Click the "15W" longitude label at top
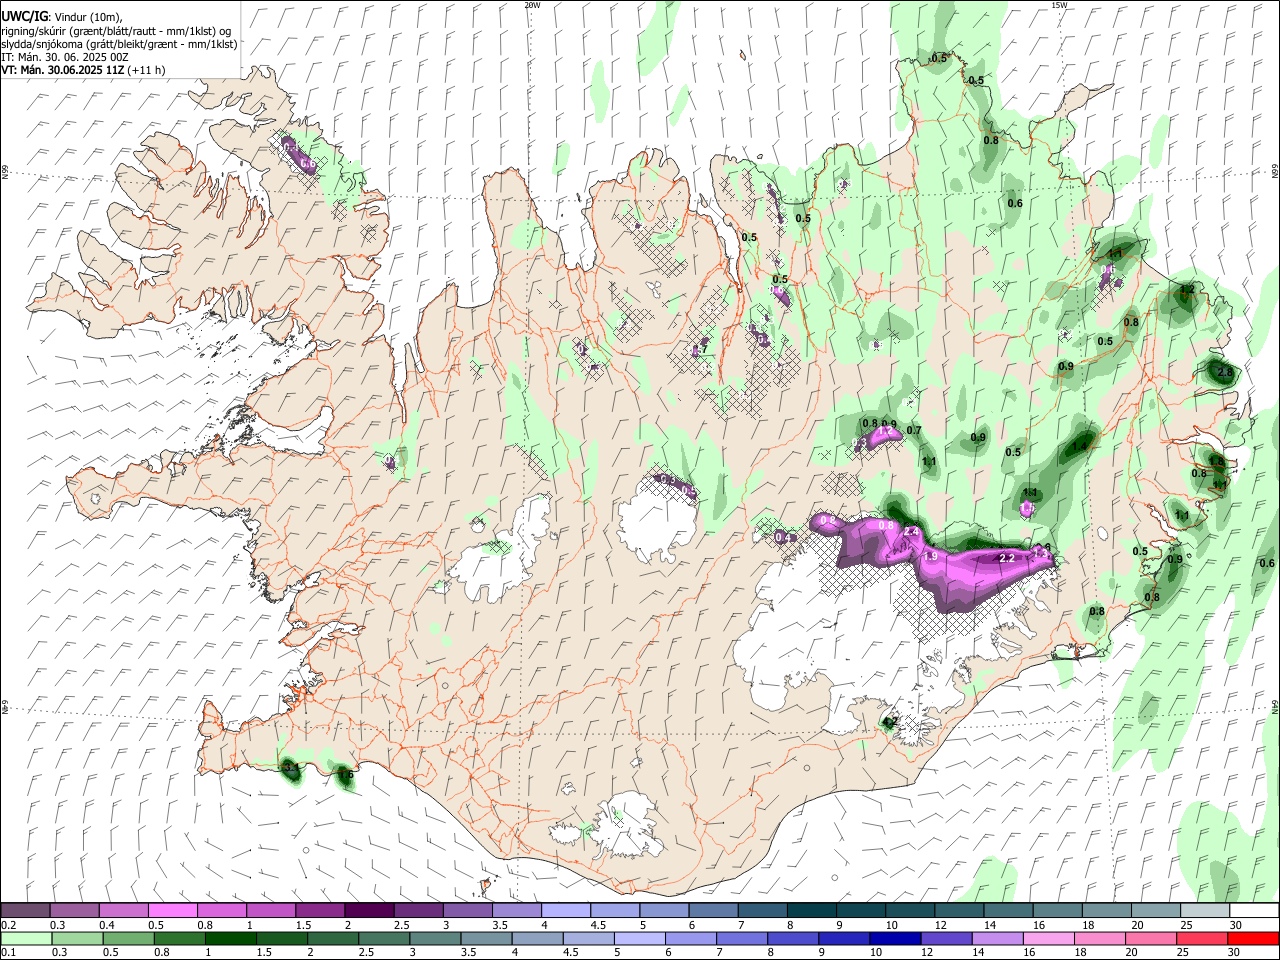 (x=1058, y=5)
